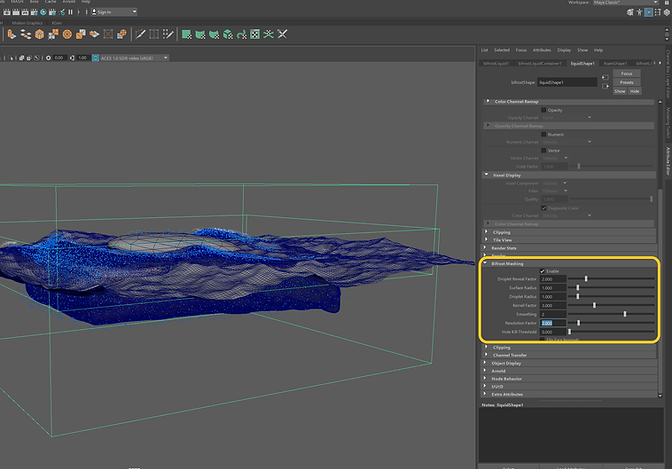Image resolution: width=672 pixels, height=469 pixels.
Task: Open the Modeling Toolkit side tab
Action: pos(668,123)
